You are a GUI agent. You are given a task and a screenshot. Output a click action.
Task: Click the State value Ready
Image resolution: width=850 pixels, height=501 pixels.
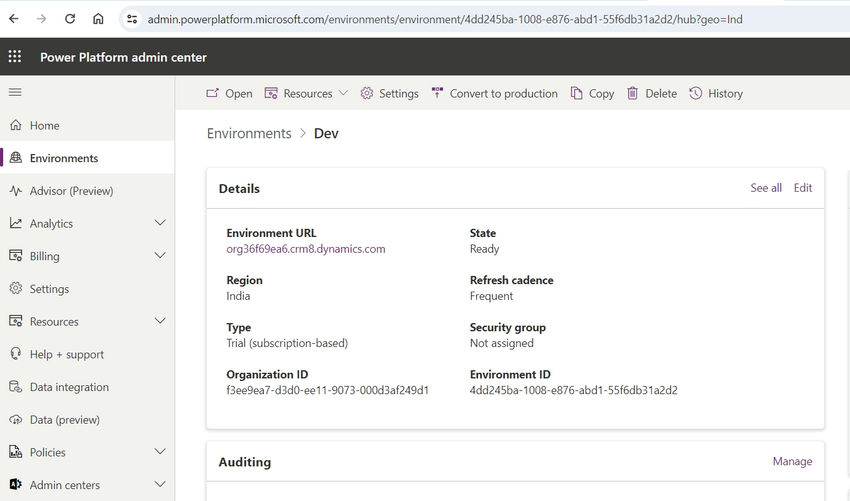(x=484, y=249)
